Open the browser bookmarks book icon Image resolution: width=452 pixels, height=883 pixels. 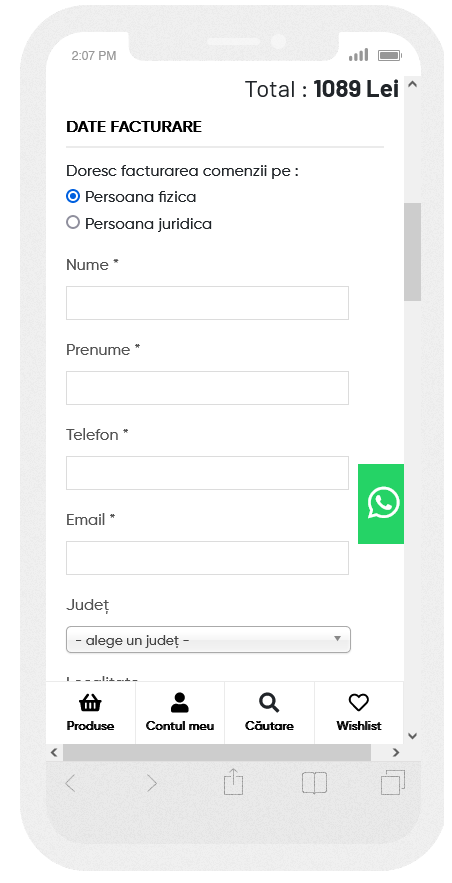coord(314,783)
